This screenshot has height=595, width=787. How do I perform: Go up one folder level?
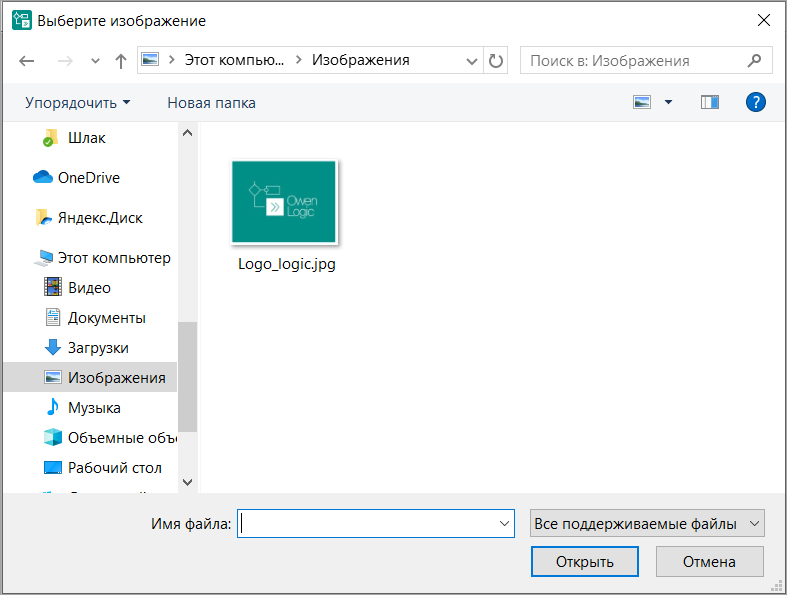pos(121,60)
